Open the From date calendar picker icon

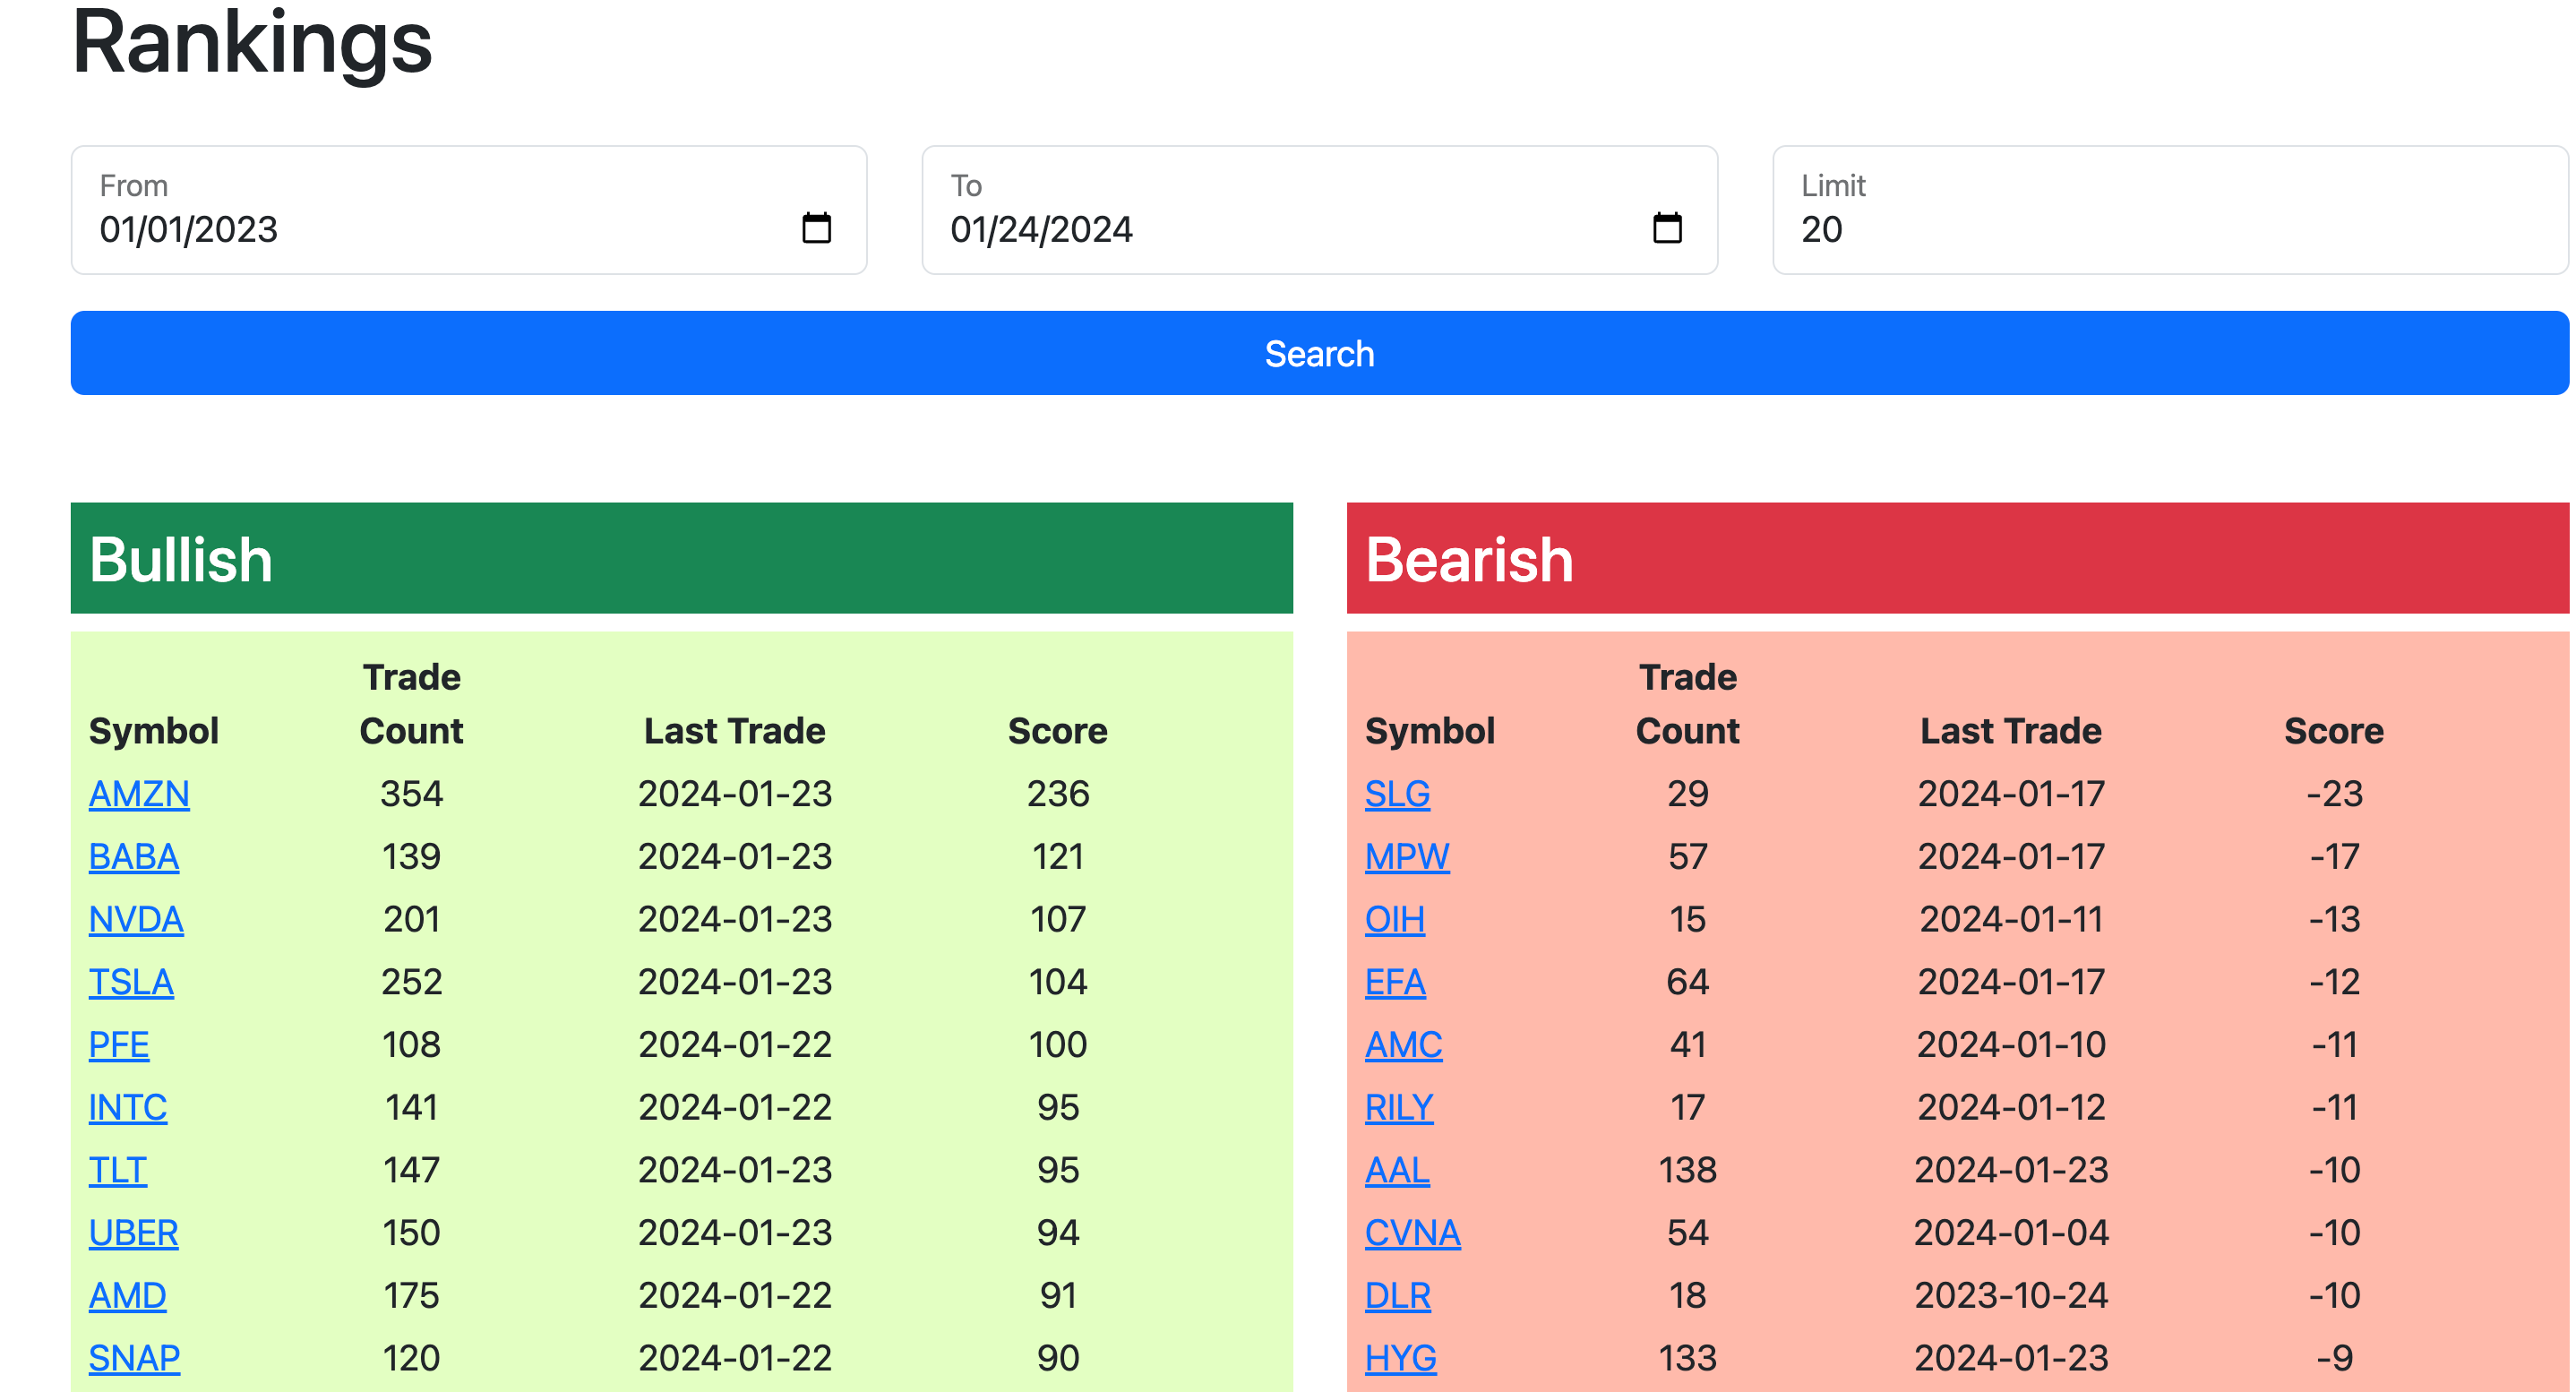coord(816,228)
